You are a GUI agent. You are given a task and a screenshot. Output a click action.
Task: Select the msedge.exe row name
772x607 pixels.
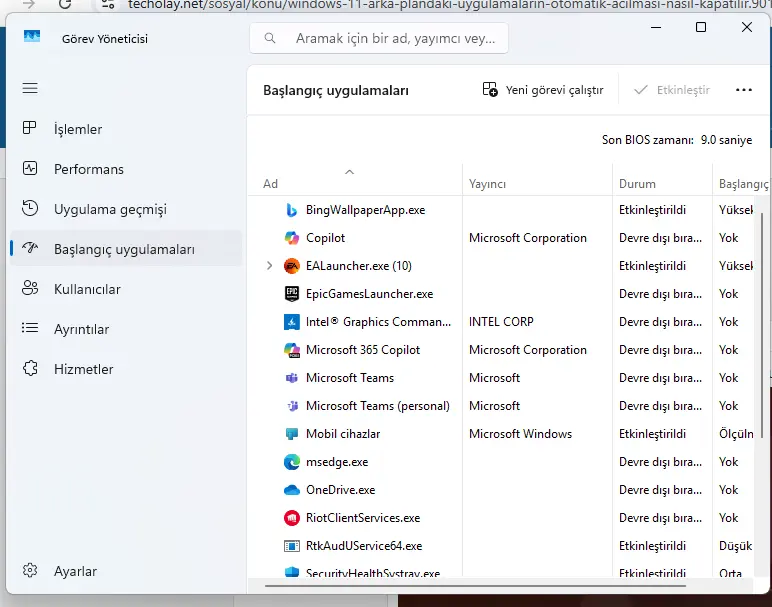point(337,462)
